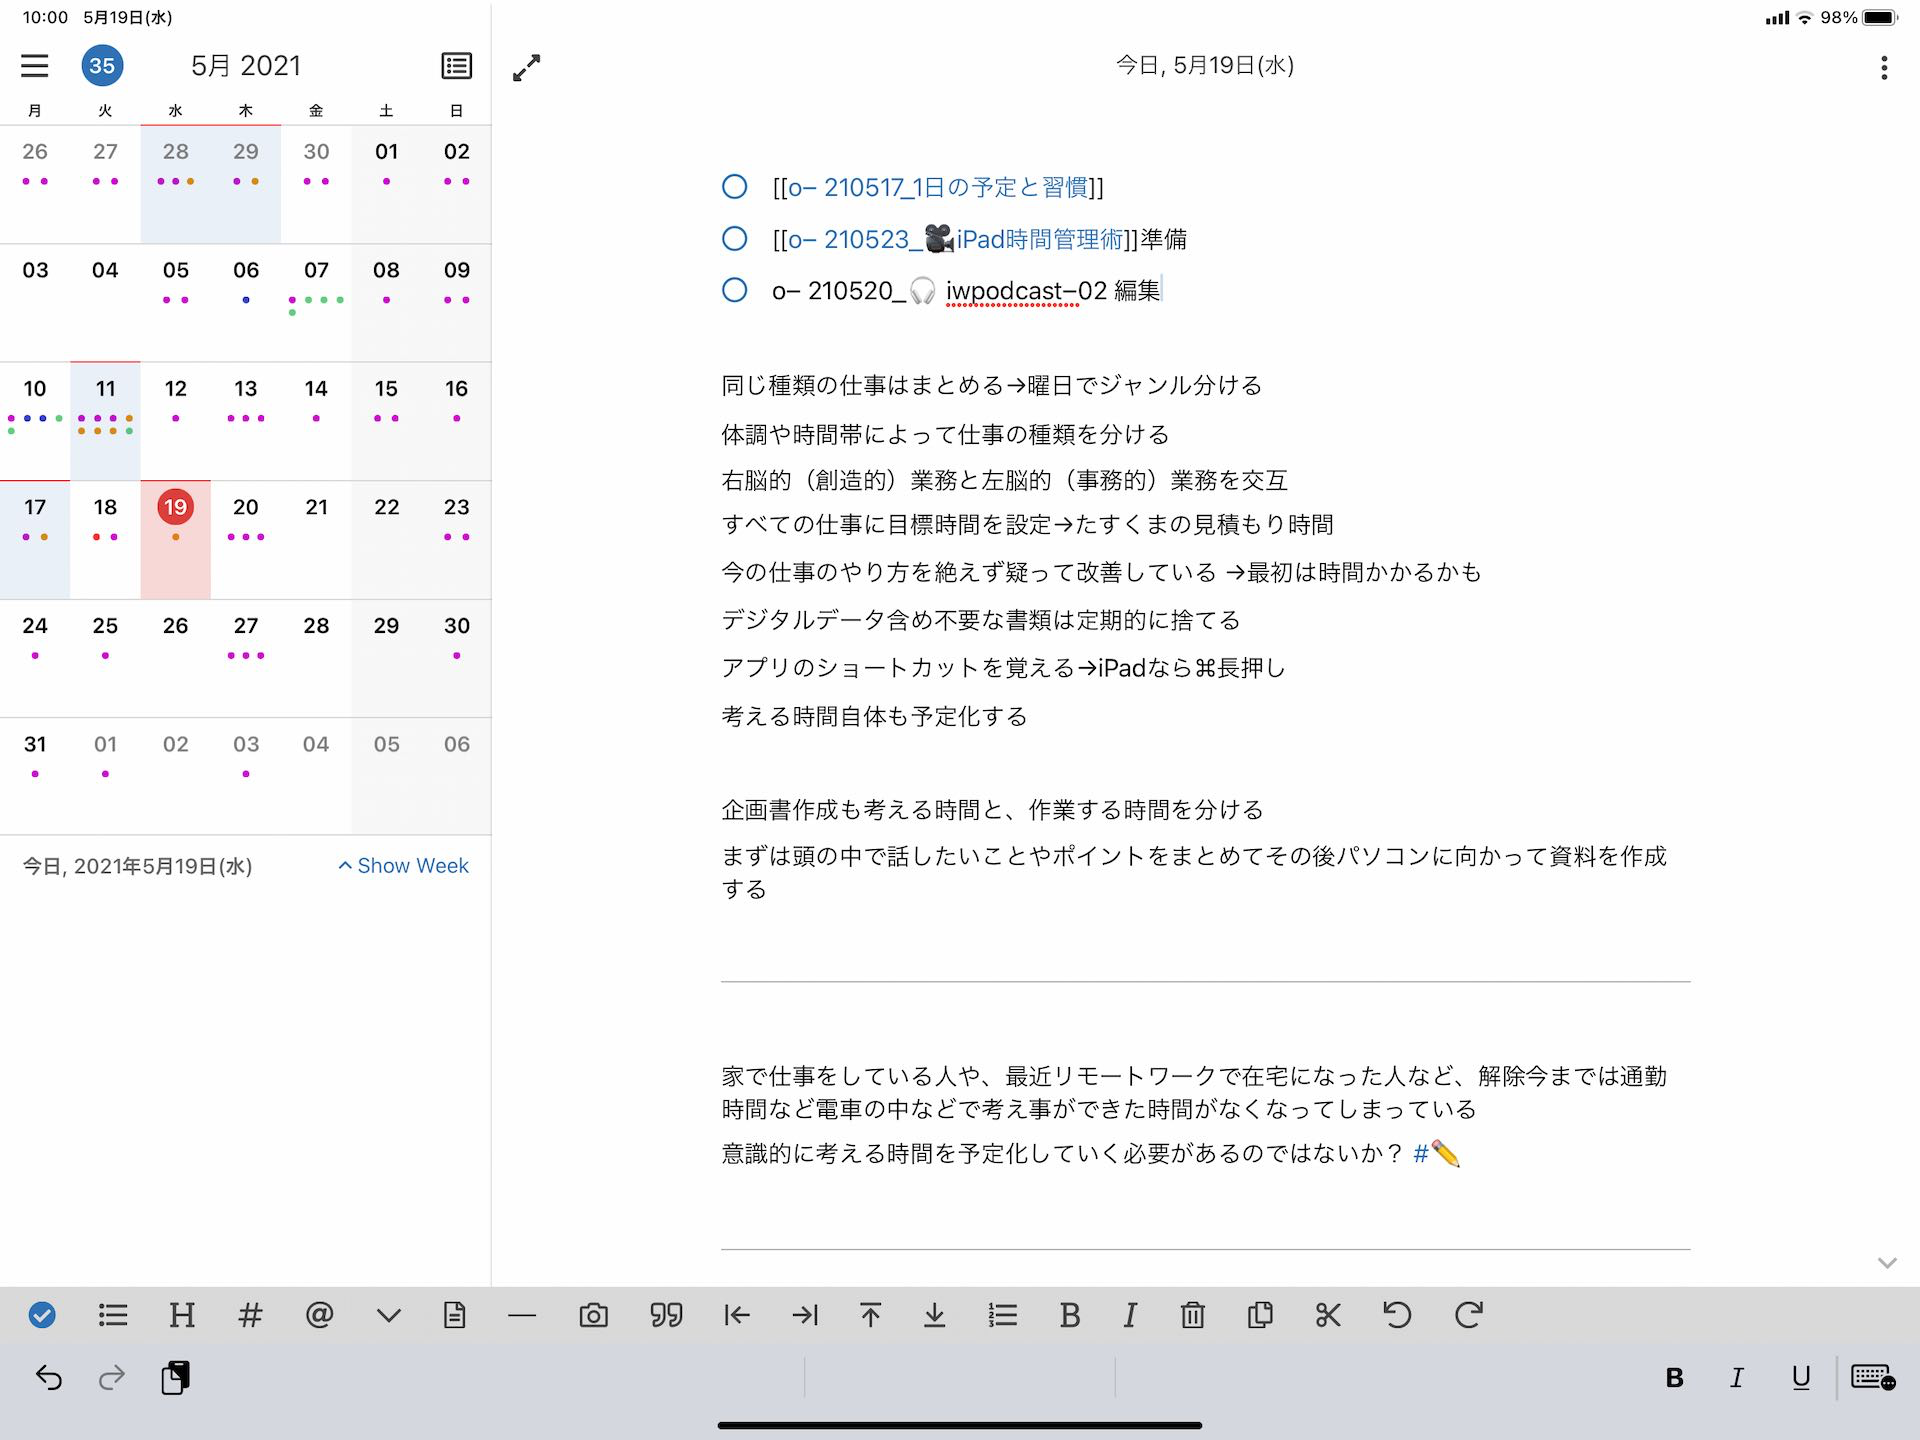
Task: Click the scissors icon to cut
Action: [1328, 1315]
